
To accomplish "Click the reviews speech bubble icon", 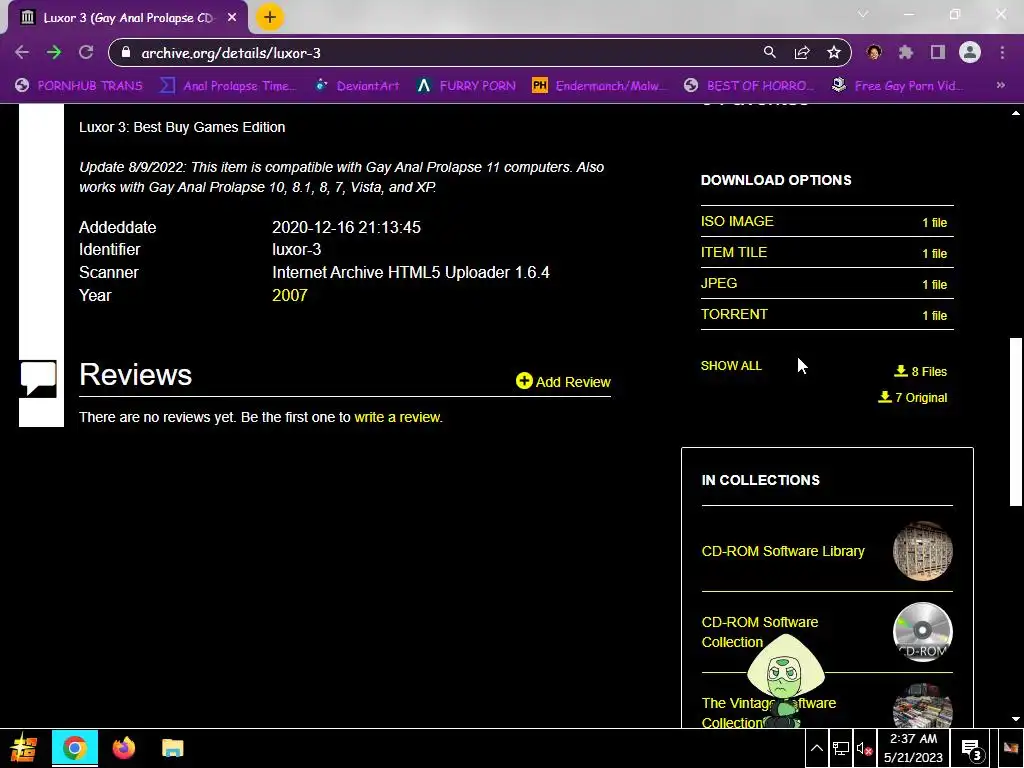I will (x=38, y=379).
